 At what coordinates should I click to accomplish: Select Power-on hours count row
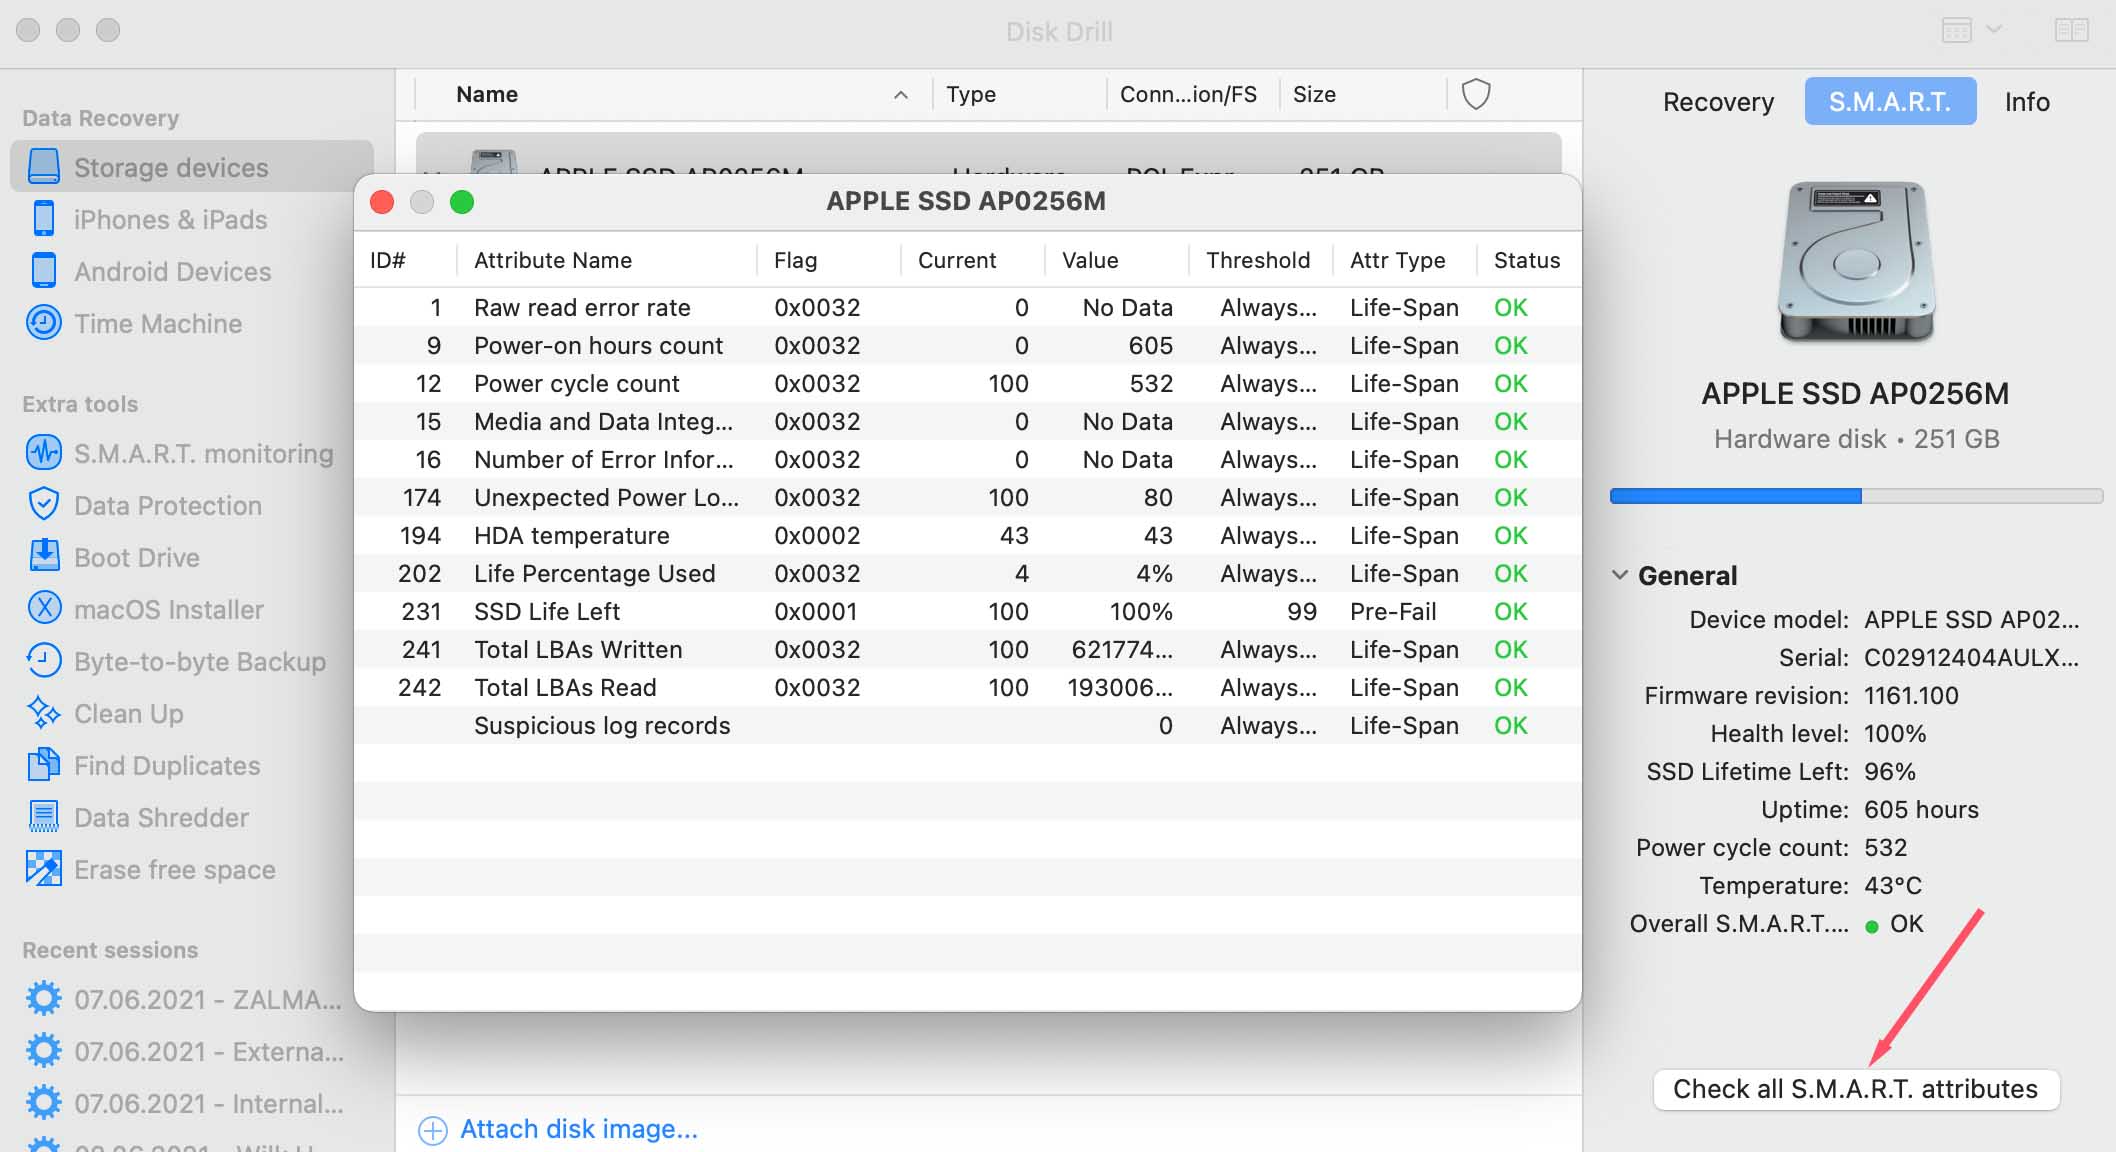(967, 345)
